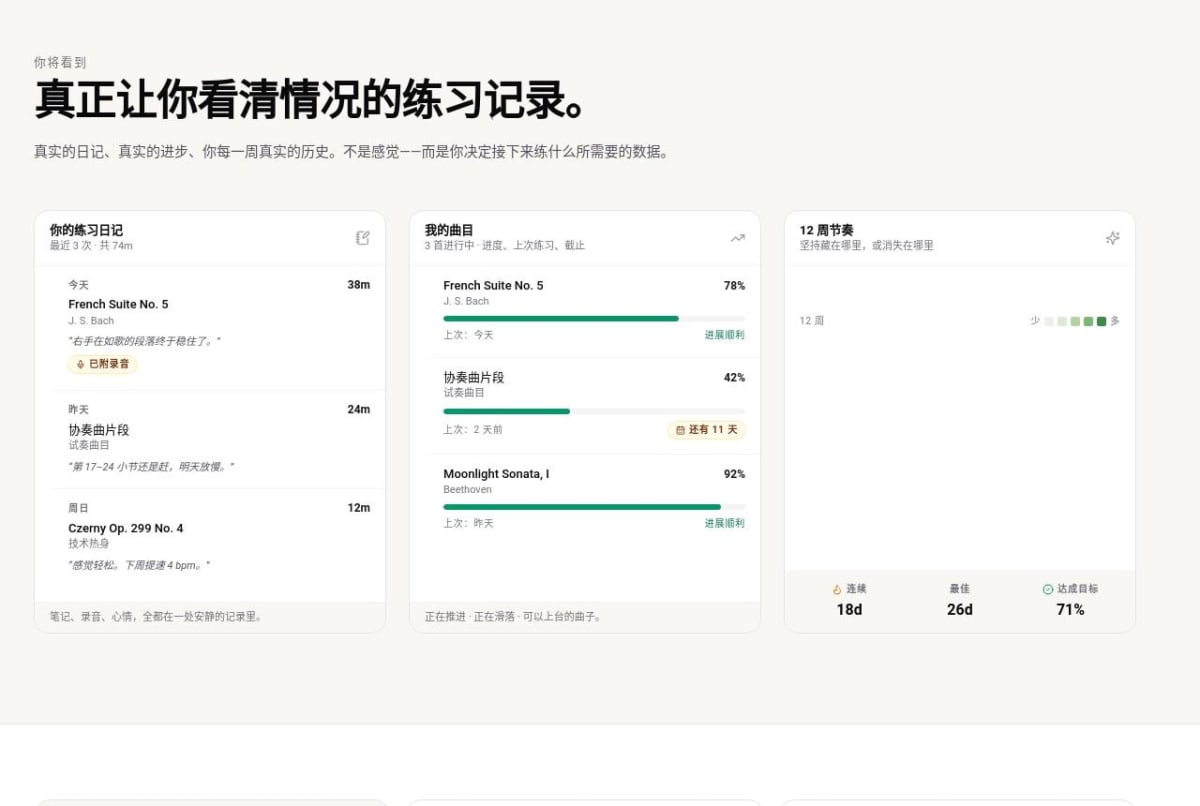Click the French Suite No. 5 progress bar
The height and width of the screenshot is (806, 1200).
[594, 319]
